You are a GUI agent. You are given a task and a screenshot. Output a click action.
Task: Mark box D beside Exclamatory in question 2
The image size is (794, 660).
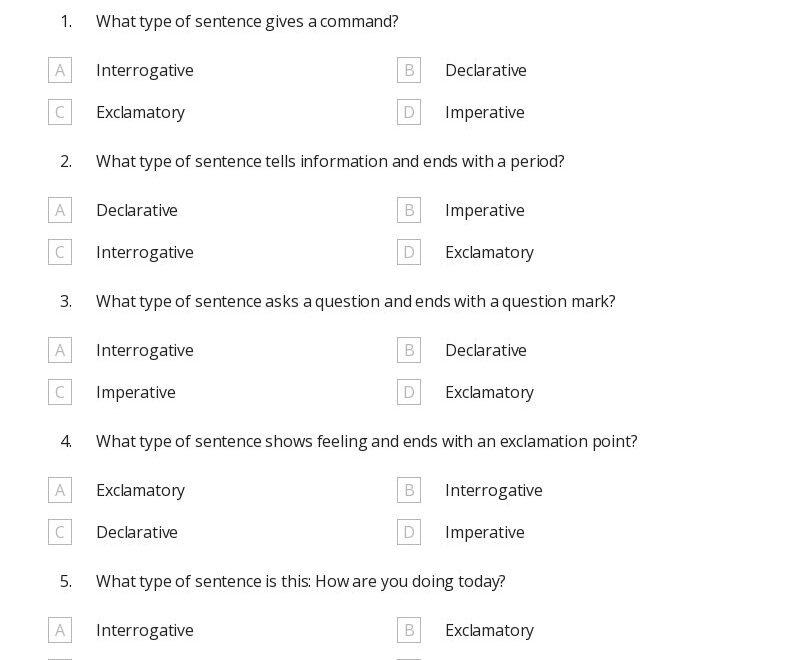(409, 252)
